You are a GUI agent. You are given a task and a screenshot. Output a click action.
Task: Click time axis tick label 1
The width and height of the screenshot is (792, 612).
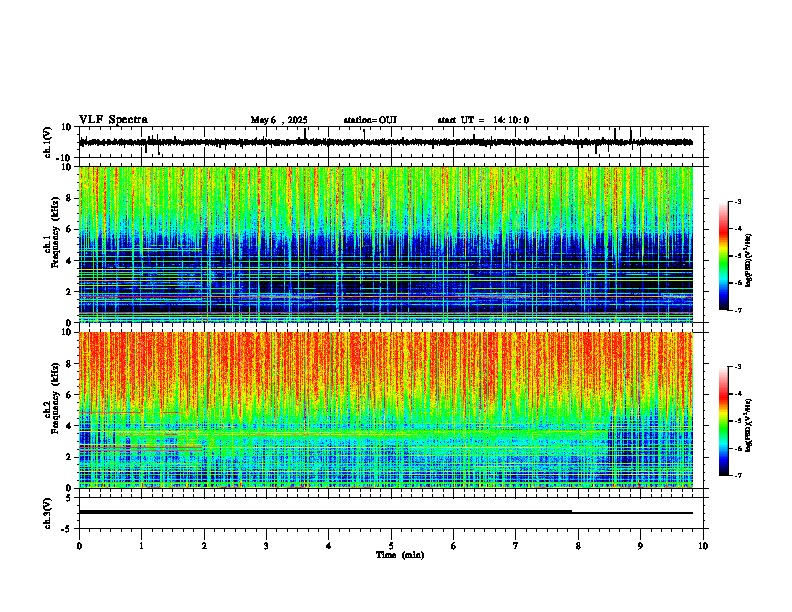click(141, 546)
